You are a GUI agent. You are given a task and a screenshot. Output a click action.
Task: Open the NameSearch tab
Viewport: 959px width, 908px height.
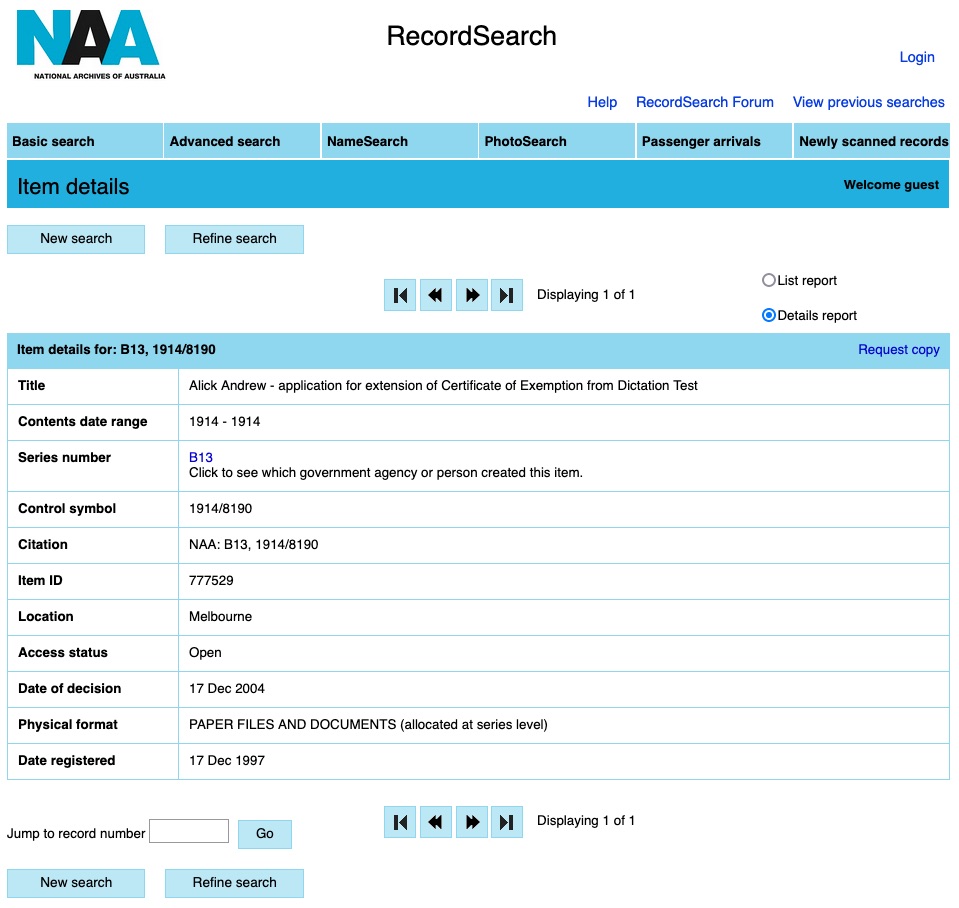tap(399, 141)
